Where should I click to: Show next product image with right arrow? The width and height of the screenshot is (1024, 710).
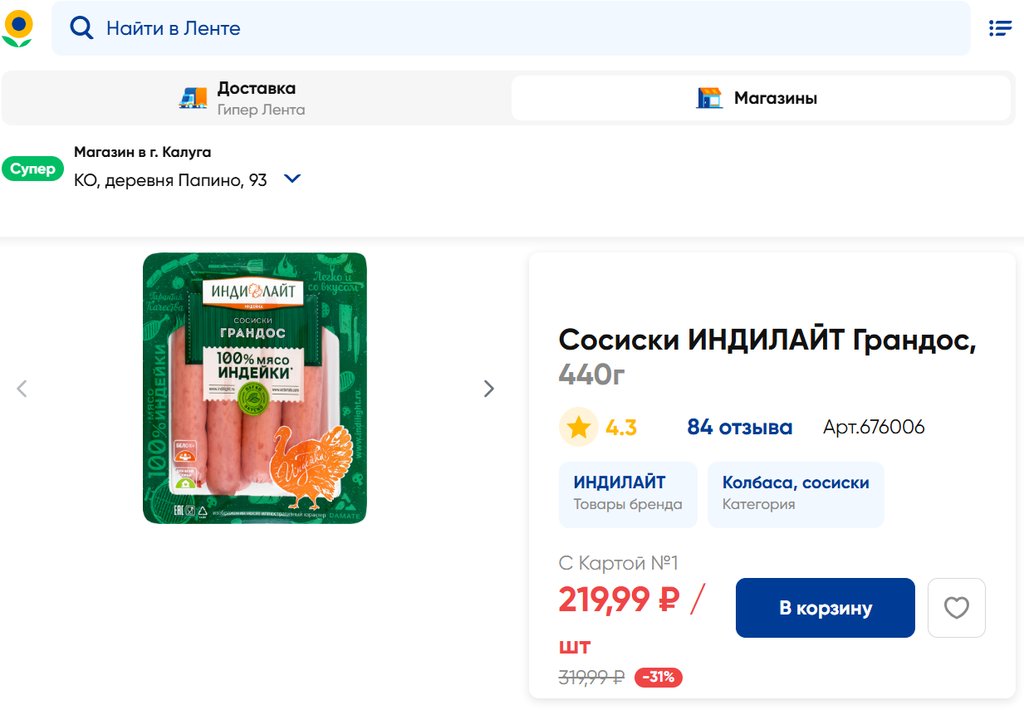coord(489,389)
